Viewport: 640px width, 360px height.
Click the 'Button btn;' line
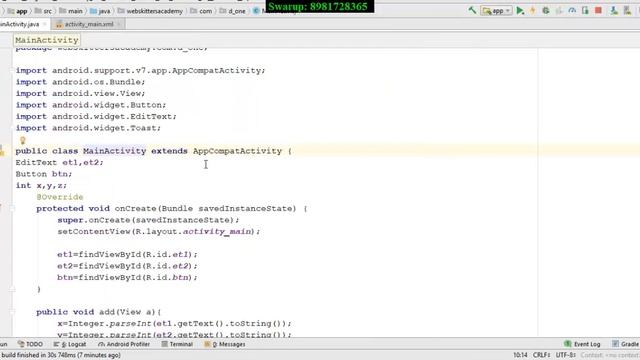44,174
